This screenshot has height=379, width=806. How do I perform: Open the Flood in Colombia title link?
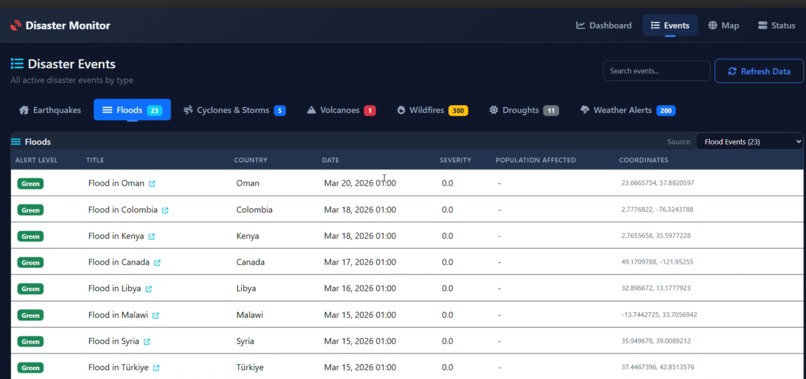pos(123,210)
